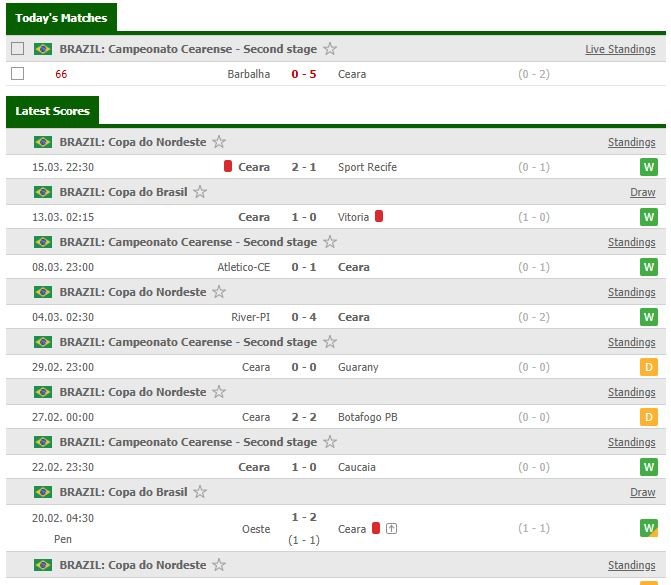This screenshot has height=585, width=671.
Task: Click the W badge for Atletico-CE match
Action: pos(649,267)
